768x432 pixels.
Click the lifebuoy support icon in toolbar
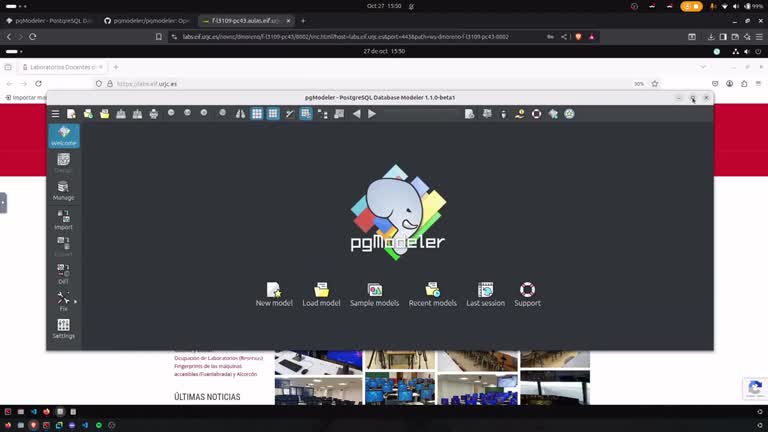[x=536, y=114]
